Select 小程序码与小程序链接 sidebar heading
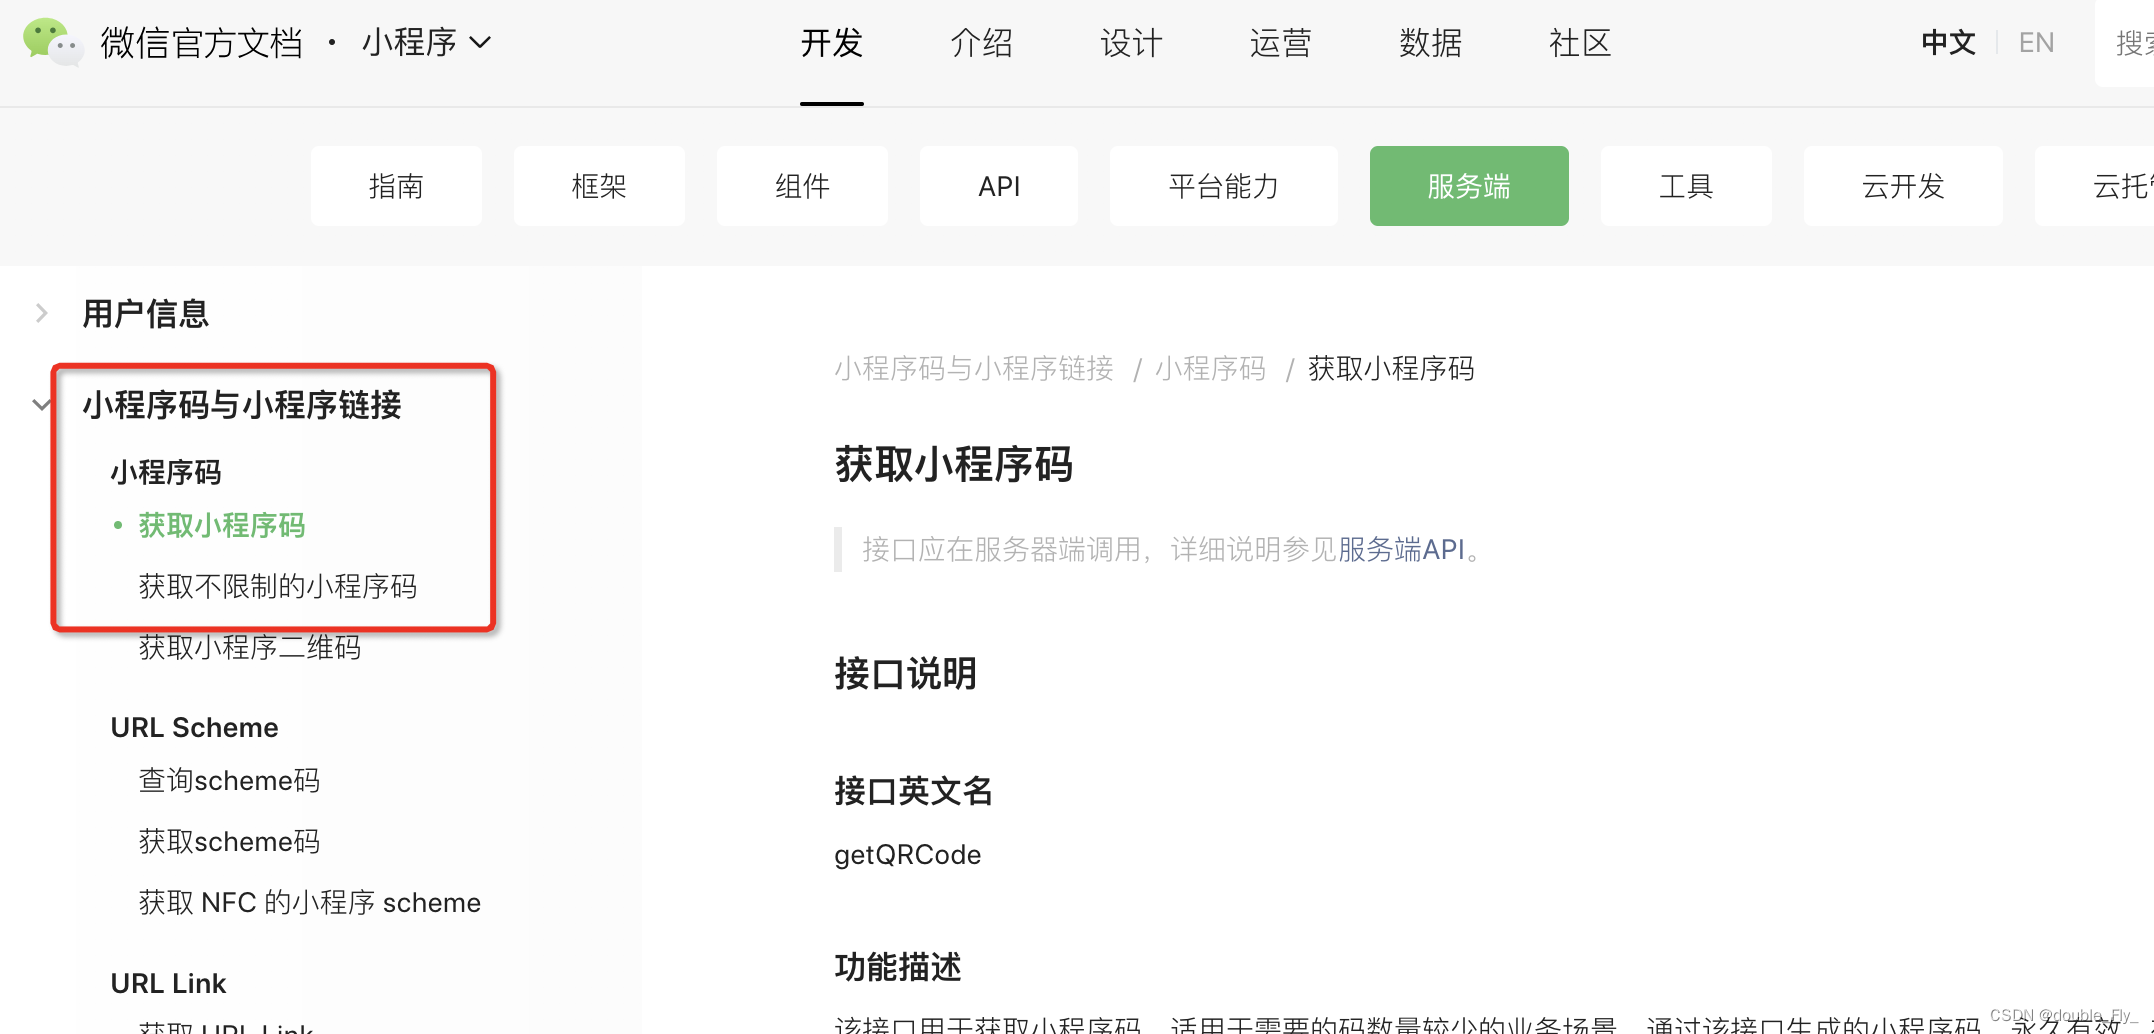 click(x=241, y=405)
